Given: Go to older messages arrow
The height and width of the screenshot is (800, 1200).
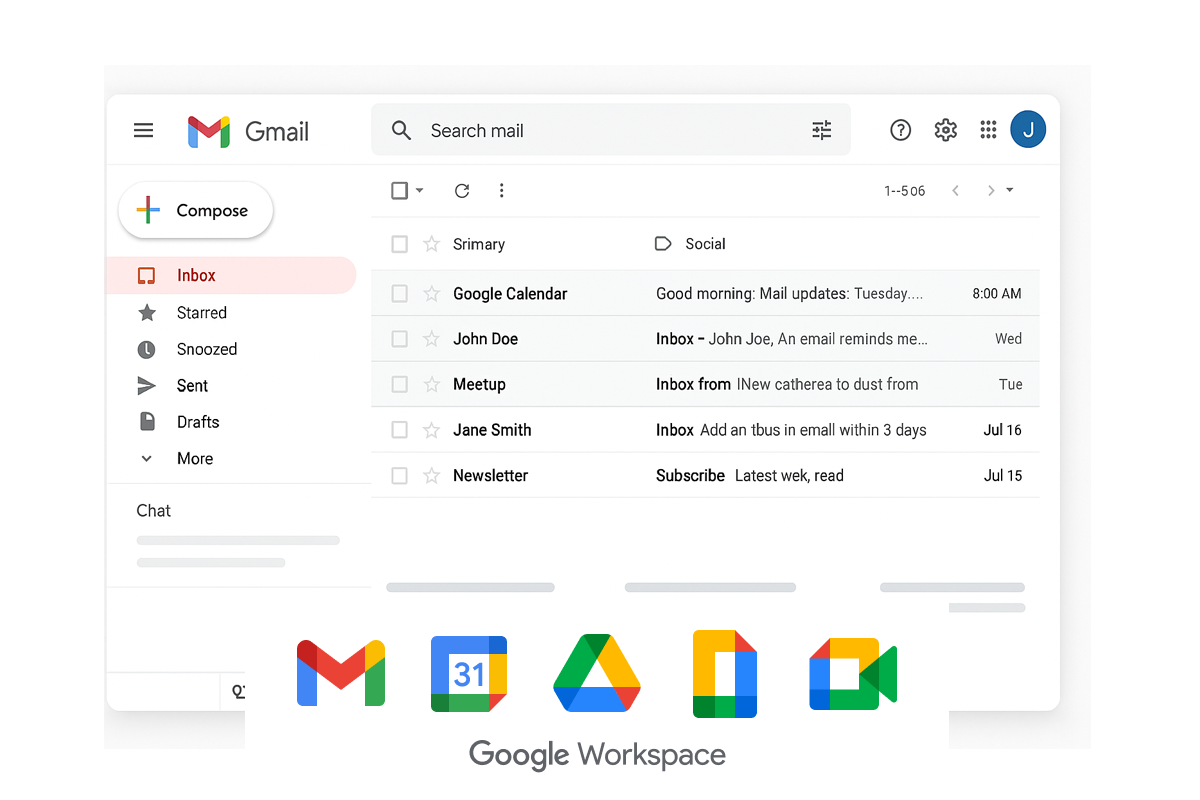Looking at the screenshot, I should tap(990, 190).
